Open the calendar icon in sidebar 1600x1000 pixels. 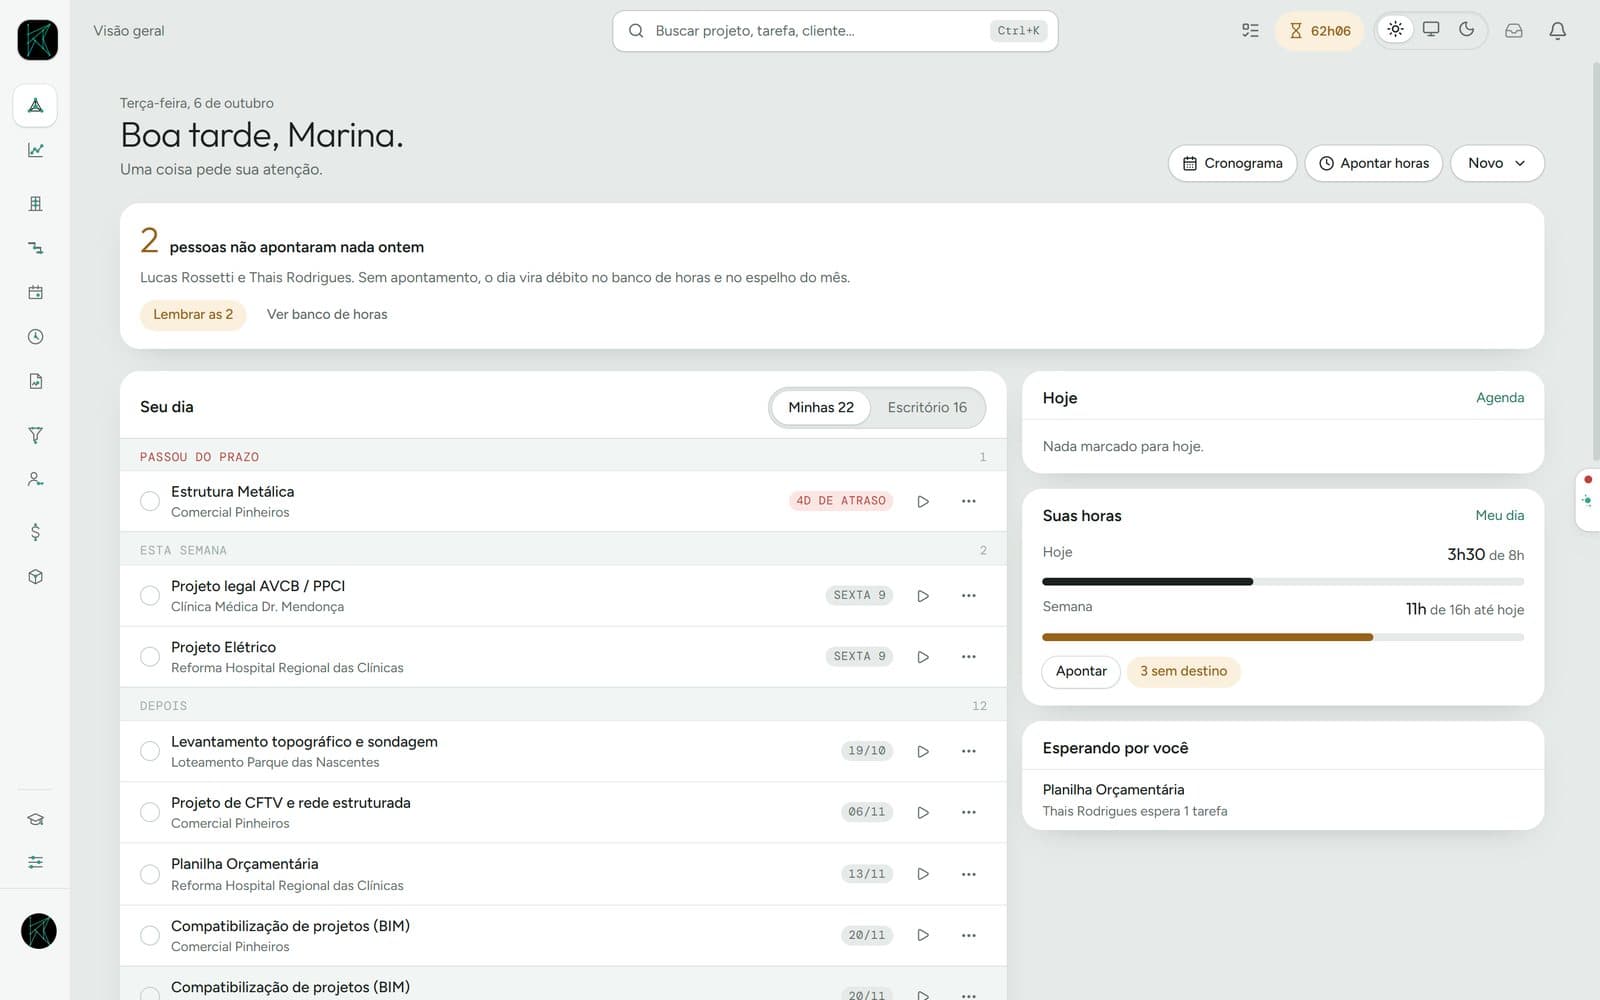[x=35, y=292]
